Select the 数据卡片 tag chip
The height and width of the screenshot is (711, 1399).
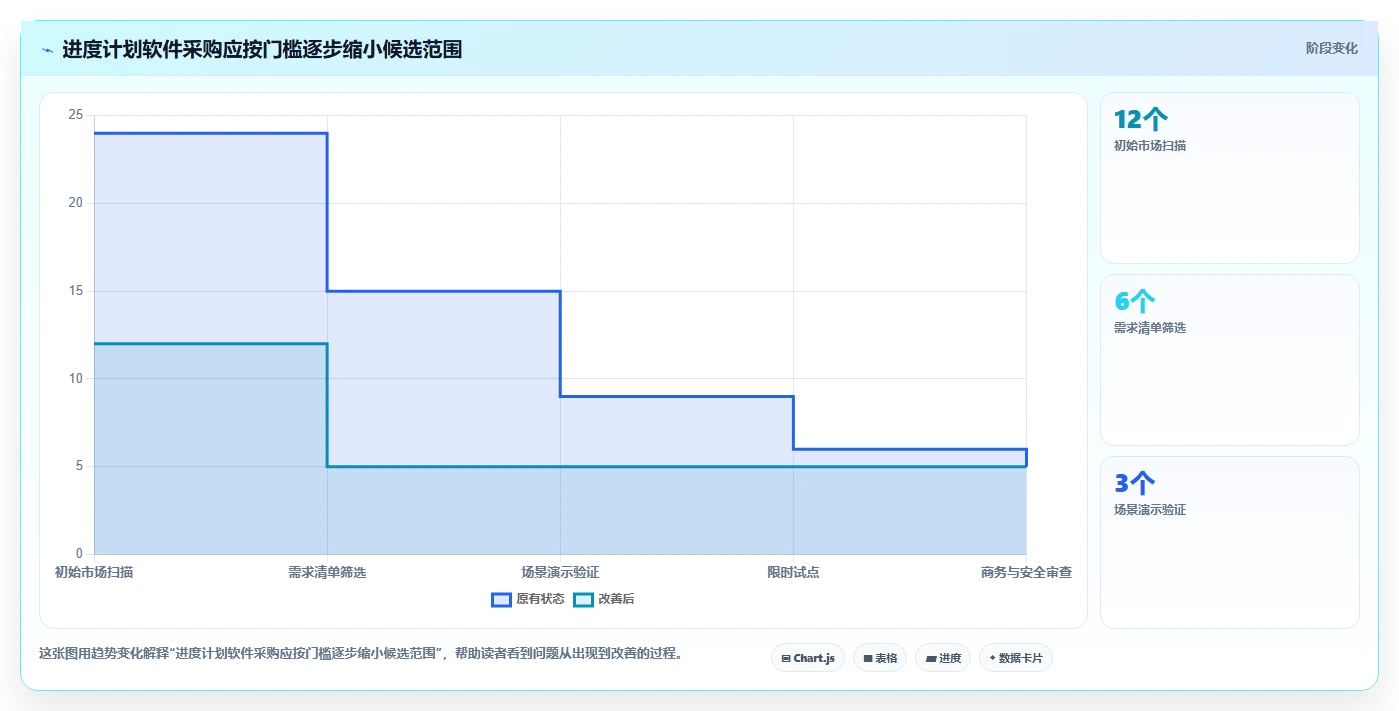click(x=1016, y=658)
